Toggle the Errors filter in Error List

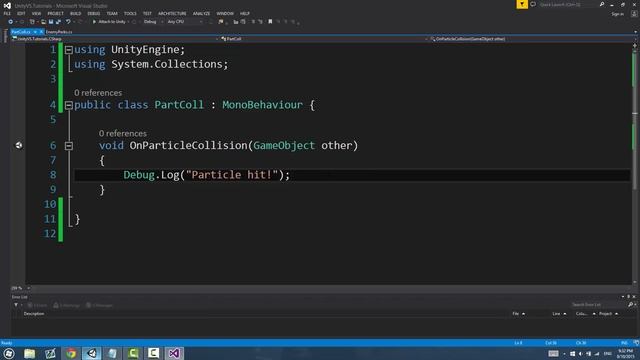pyautogui.click(x=37, y=305)
